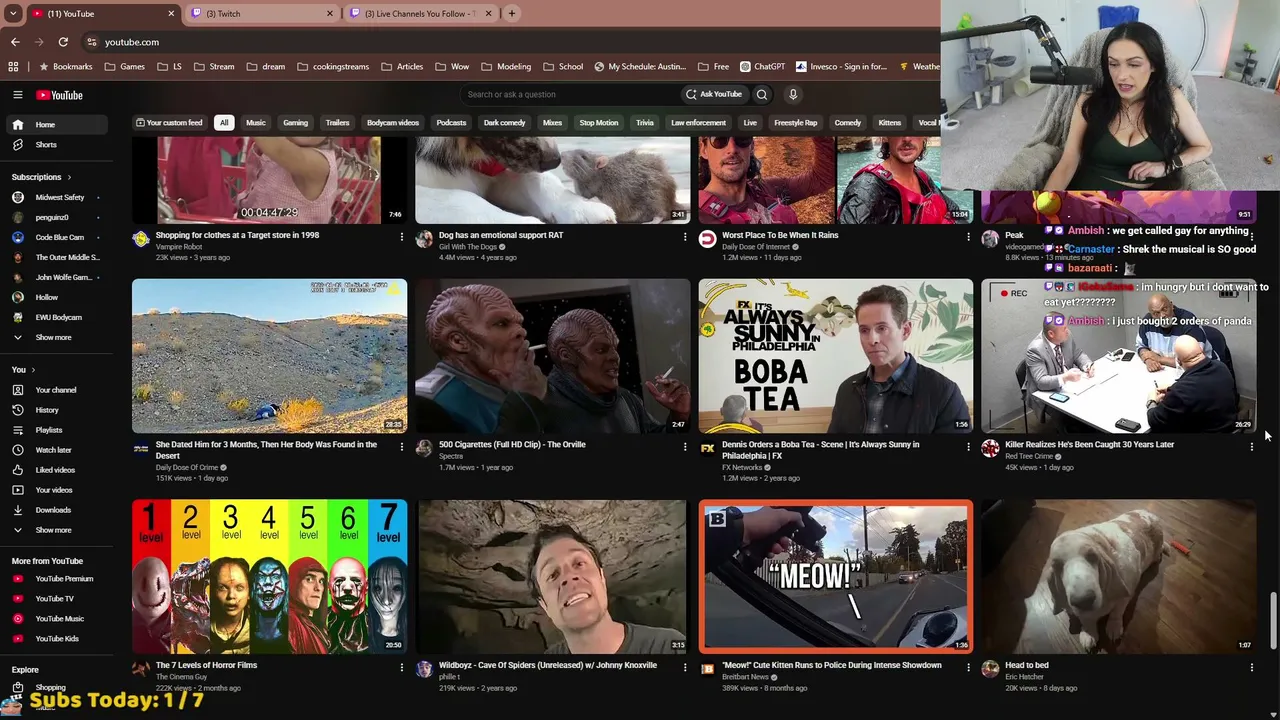Open YouTube Kids from the sidebar
Image resolution: width=1280 pixels, height=720 pixels.
(x=56, y=639)
